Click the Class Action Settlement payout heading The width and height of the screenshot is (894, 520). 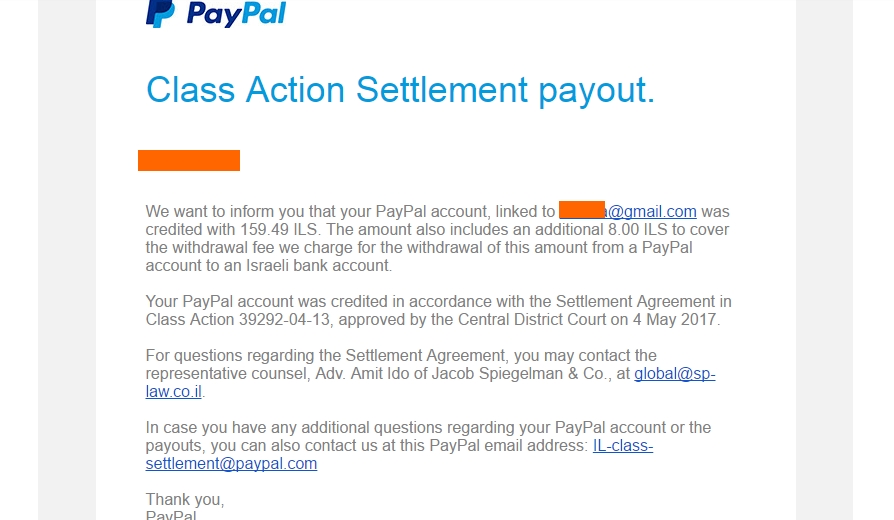(x=400, y=90)
